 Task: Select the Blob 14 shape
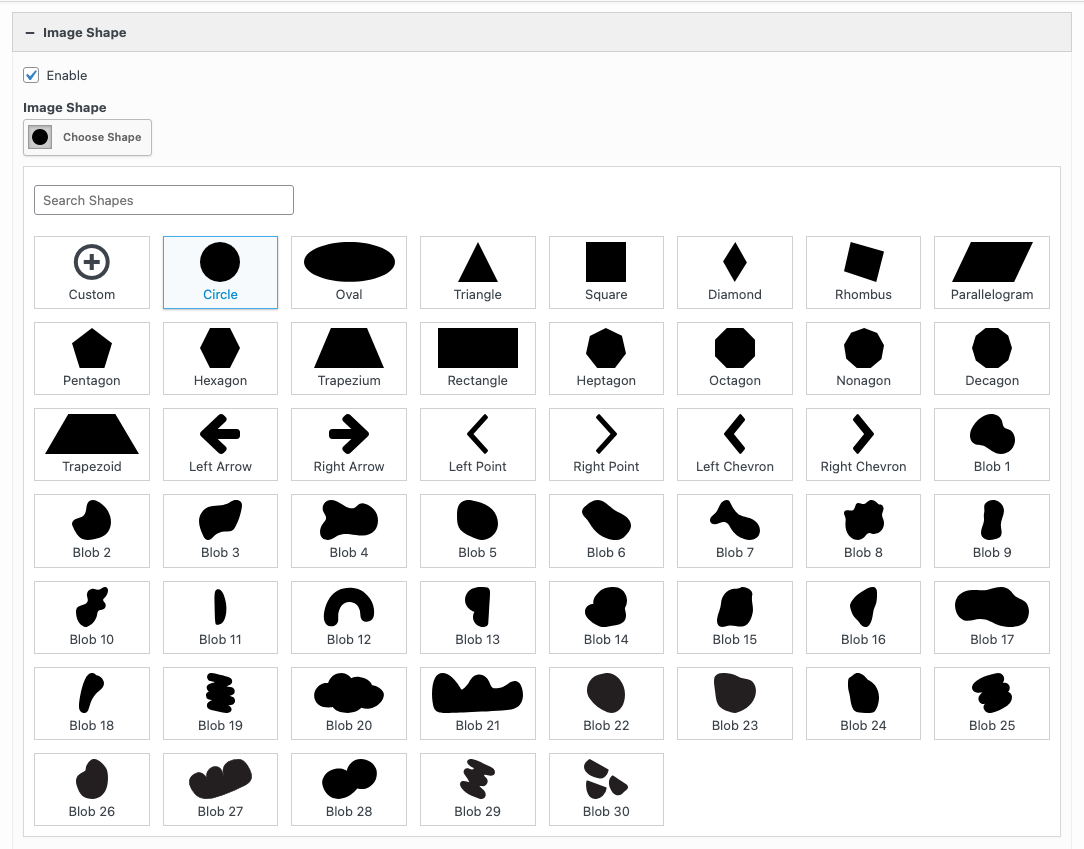coord(606,617)
